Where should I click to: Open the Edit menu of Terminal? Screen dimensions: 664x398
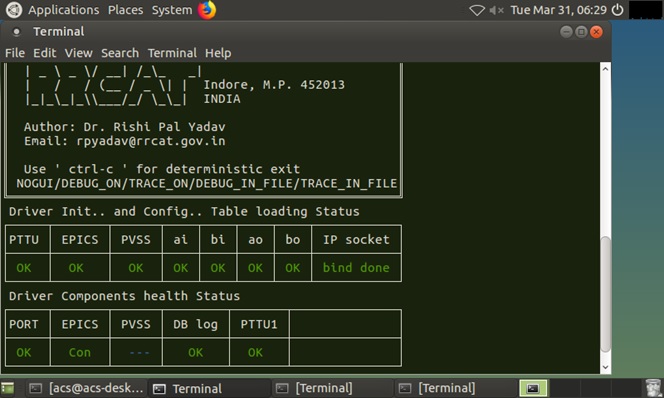(44, 53)
